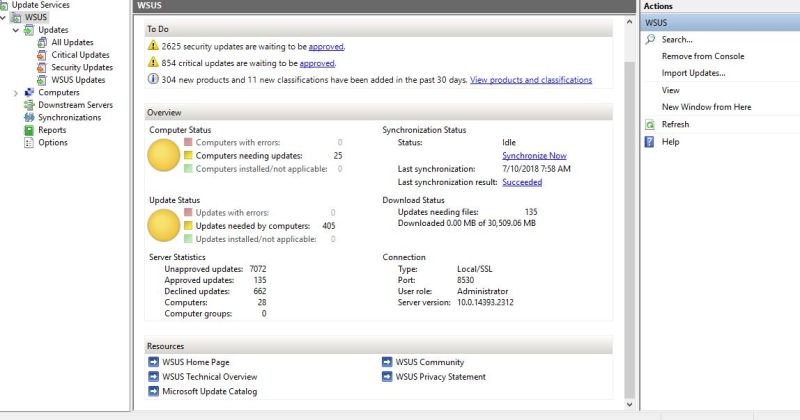Click arrow icon next to WSUS Privacy Statement
The height and width of the screenshot is (420, 800).
pos(387,377)
